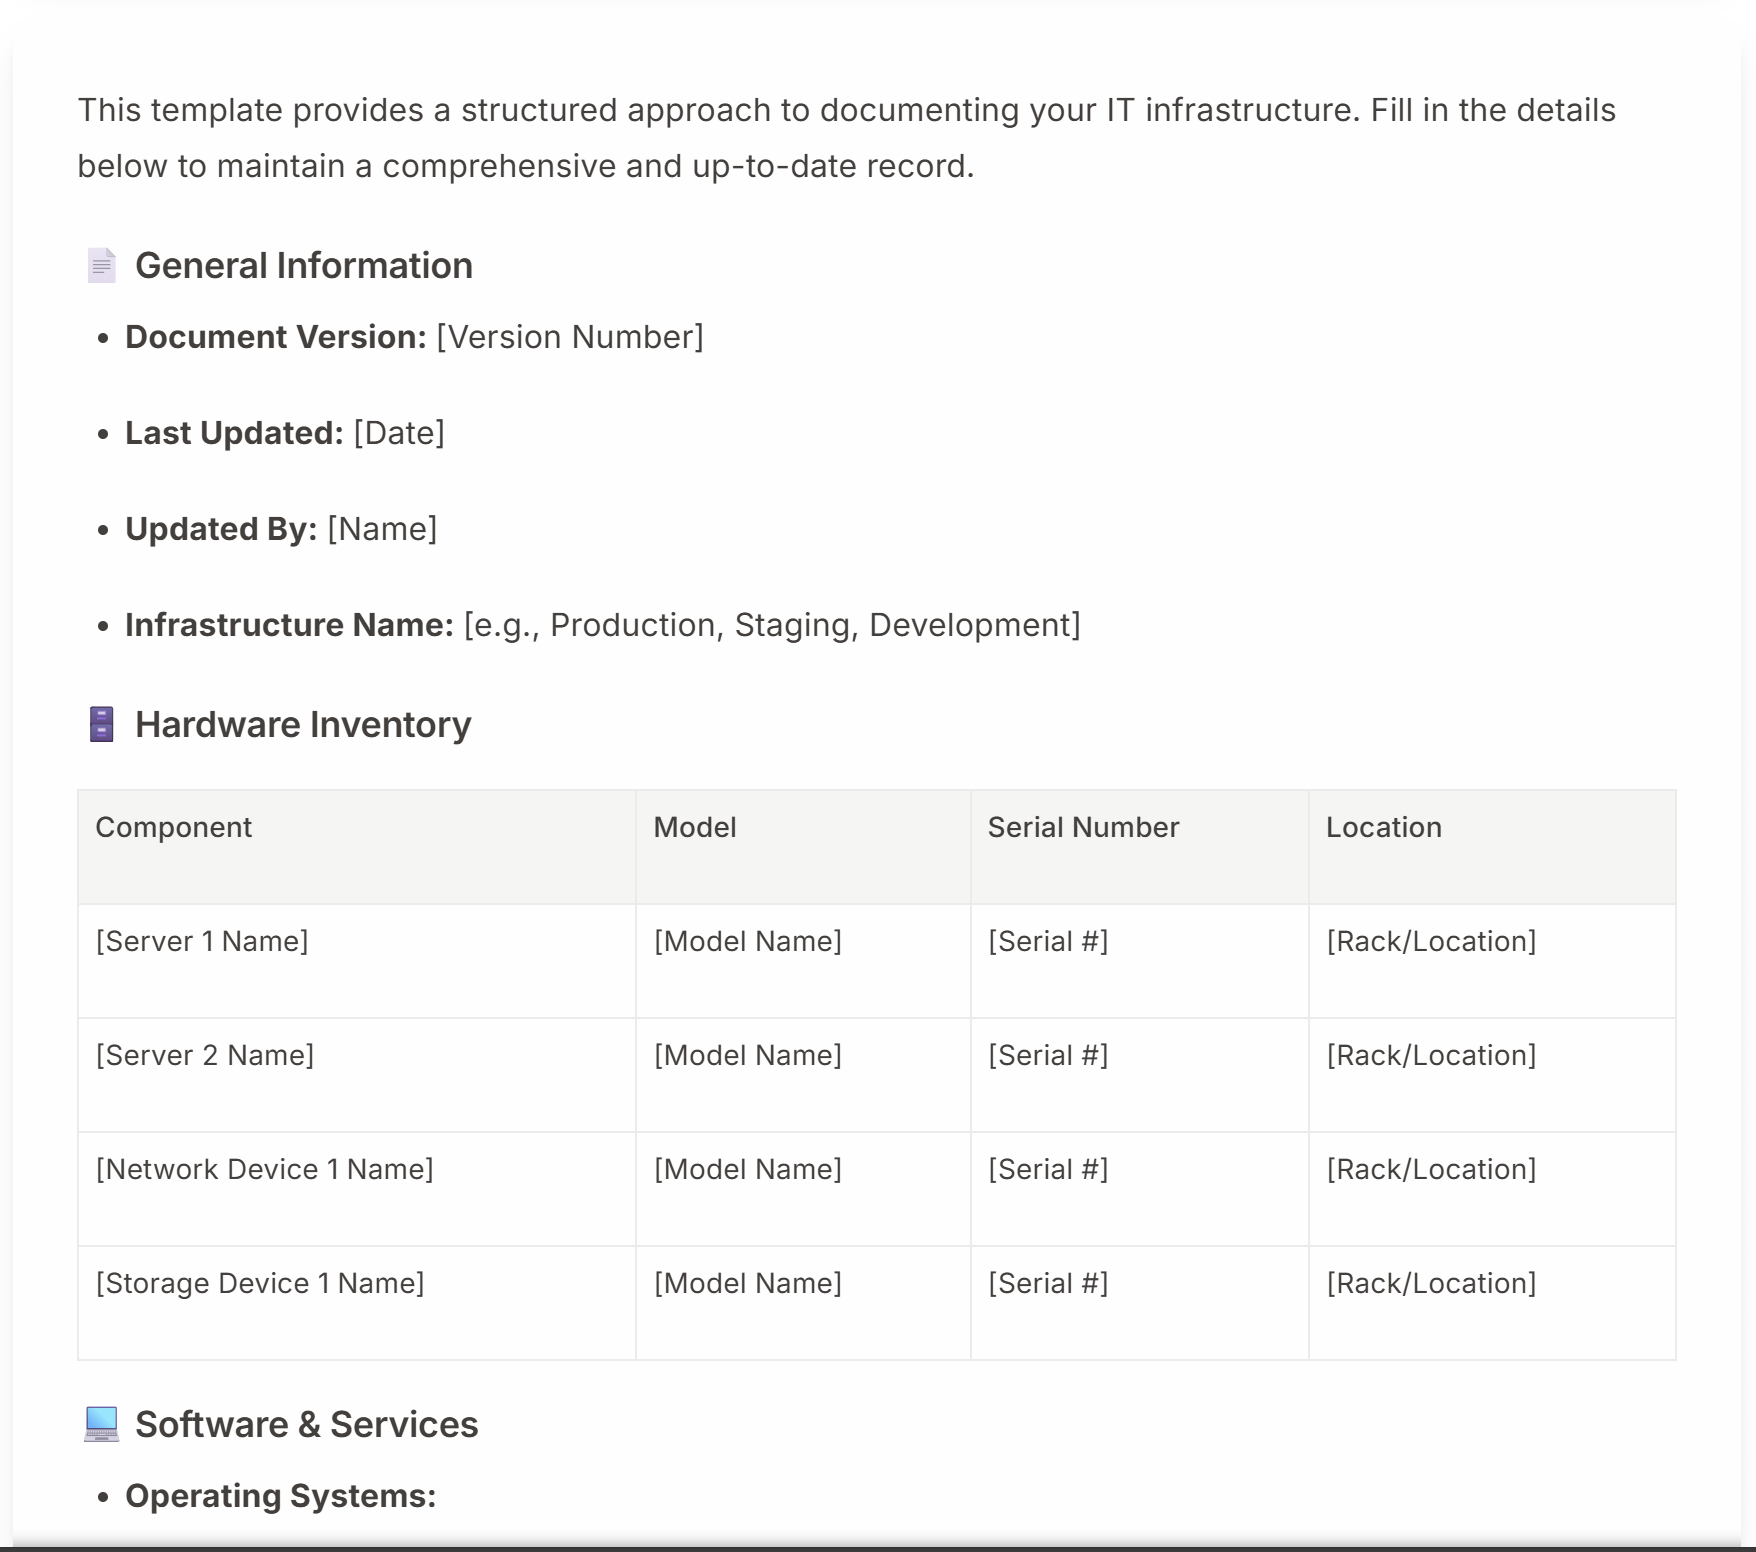
Task: Click the [Version Number] placeholder
Action: (x=570, y=338)
